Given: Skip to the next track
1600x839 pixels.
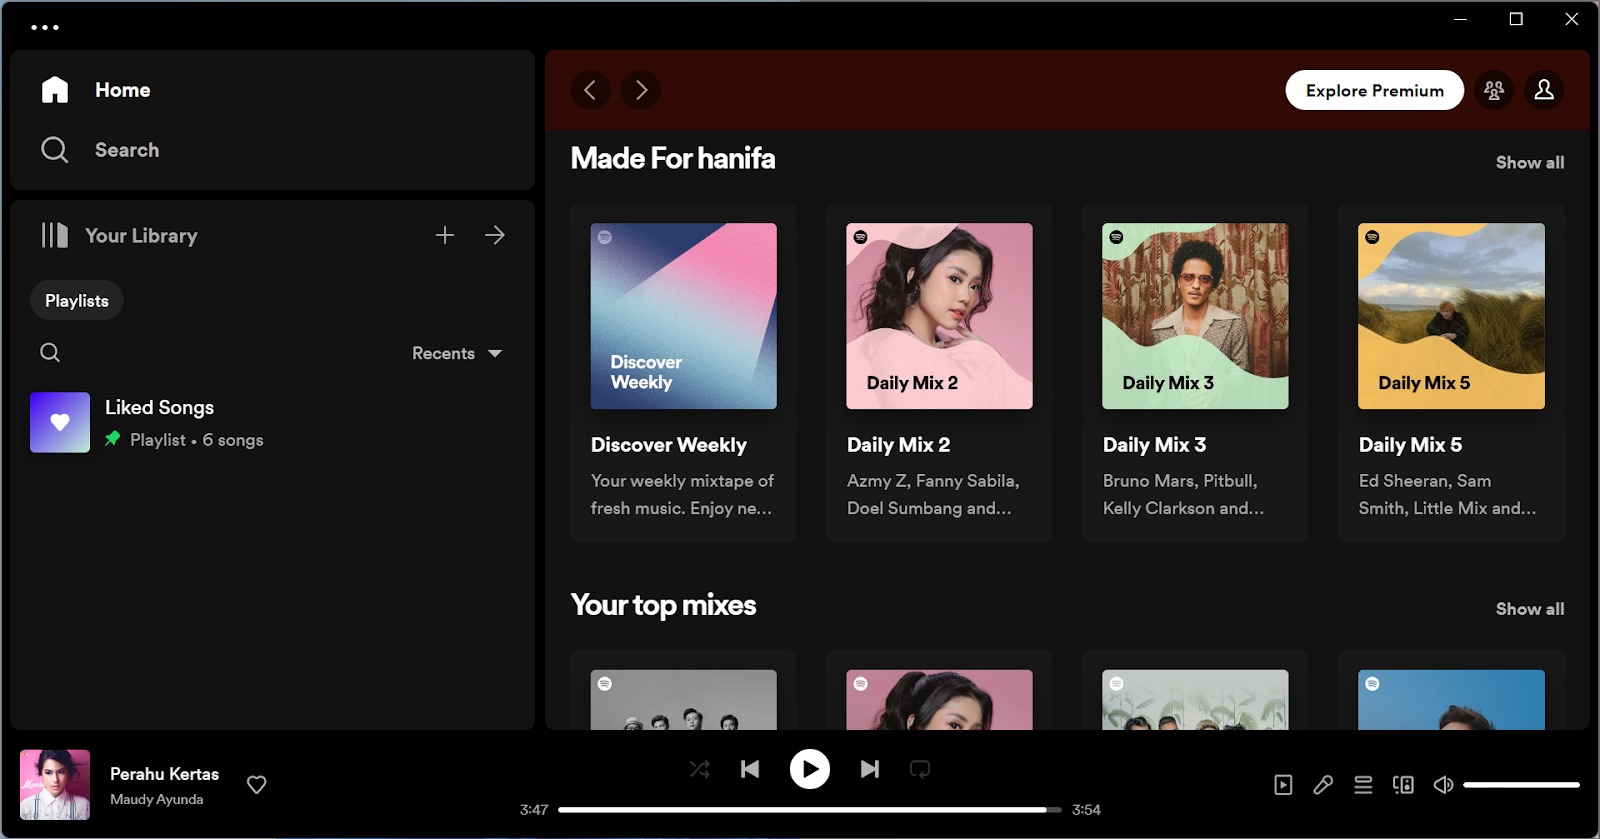Looking at the screenshot, I should tap(870, 769).
